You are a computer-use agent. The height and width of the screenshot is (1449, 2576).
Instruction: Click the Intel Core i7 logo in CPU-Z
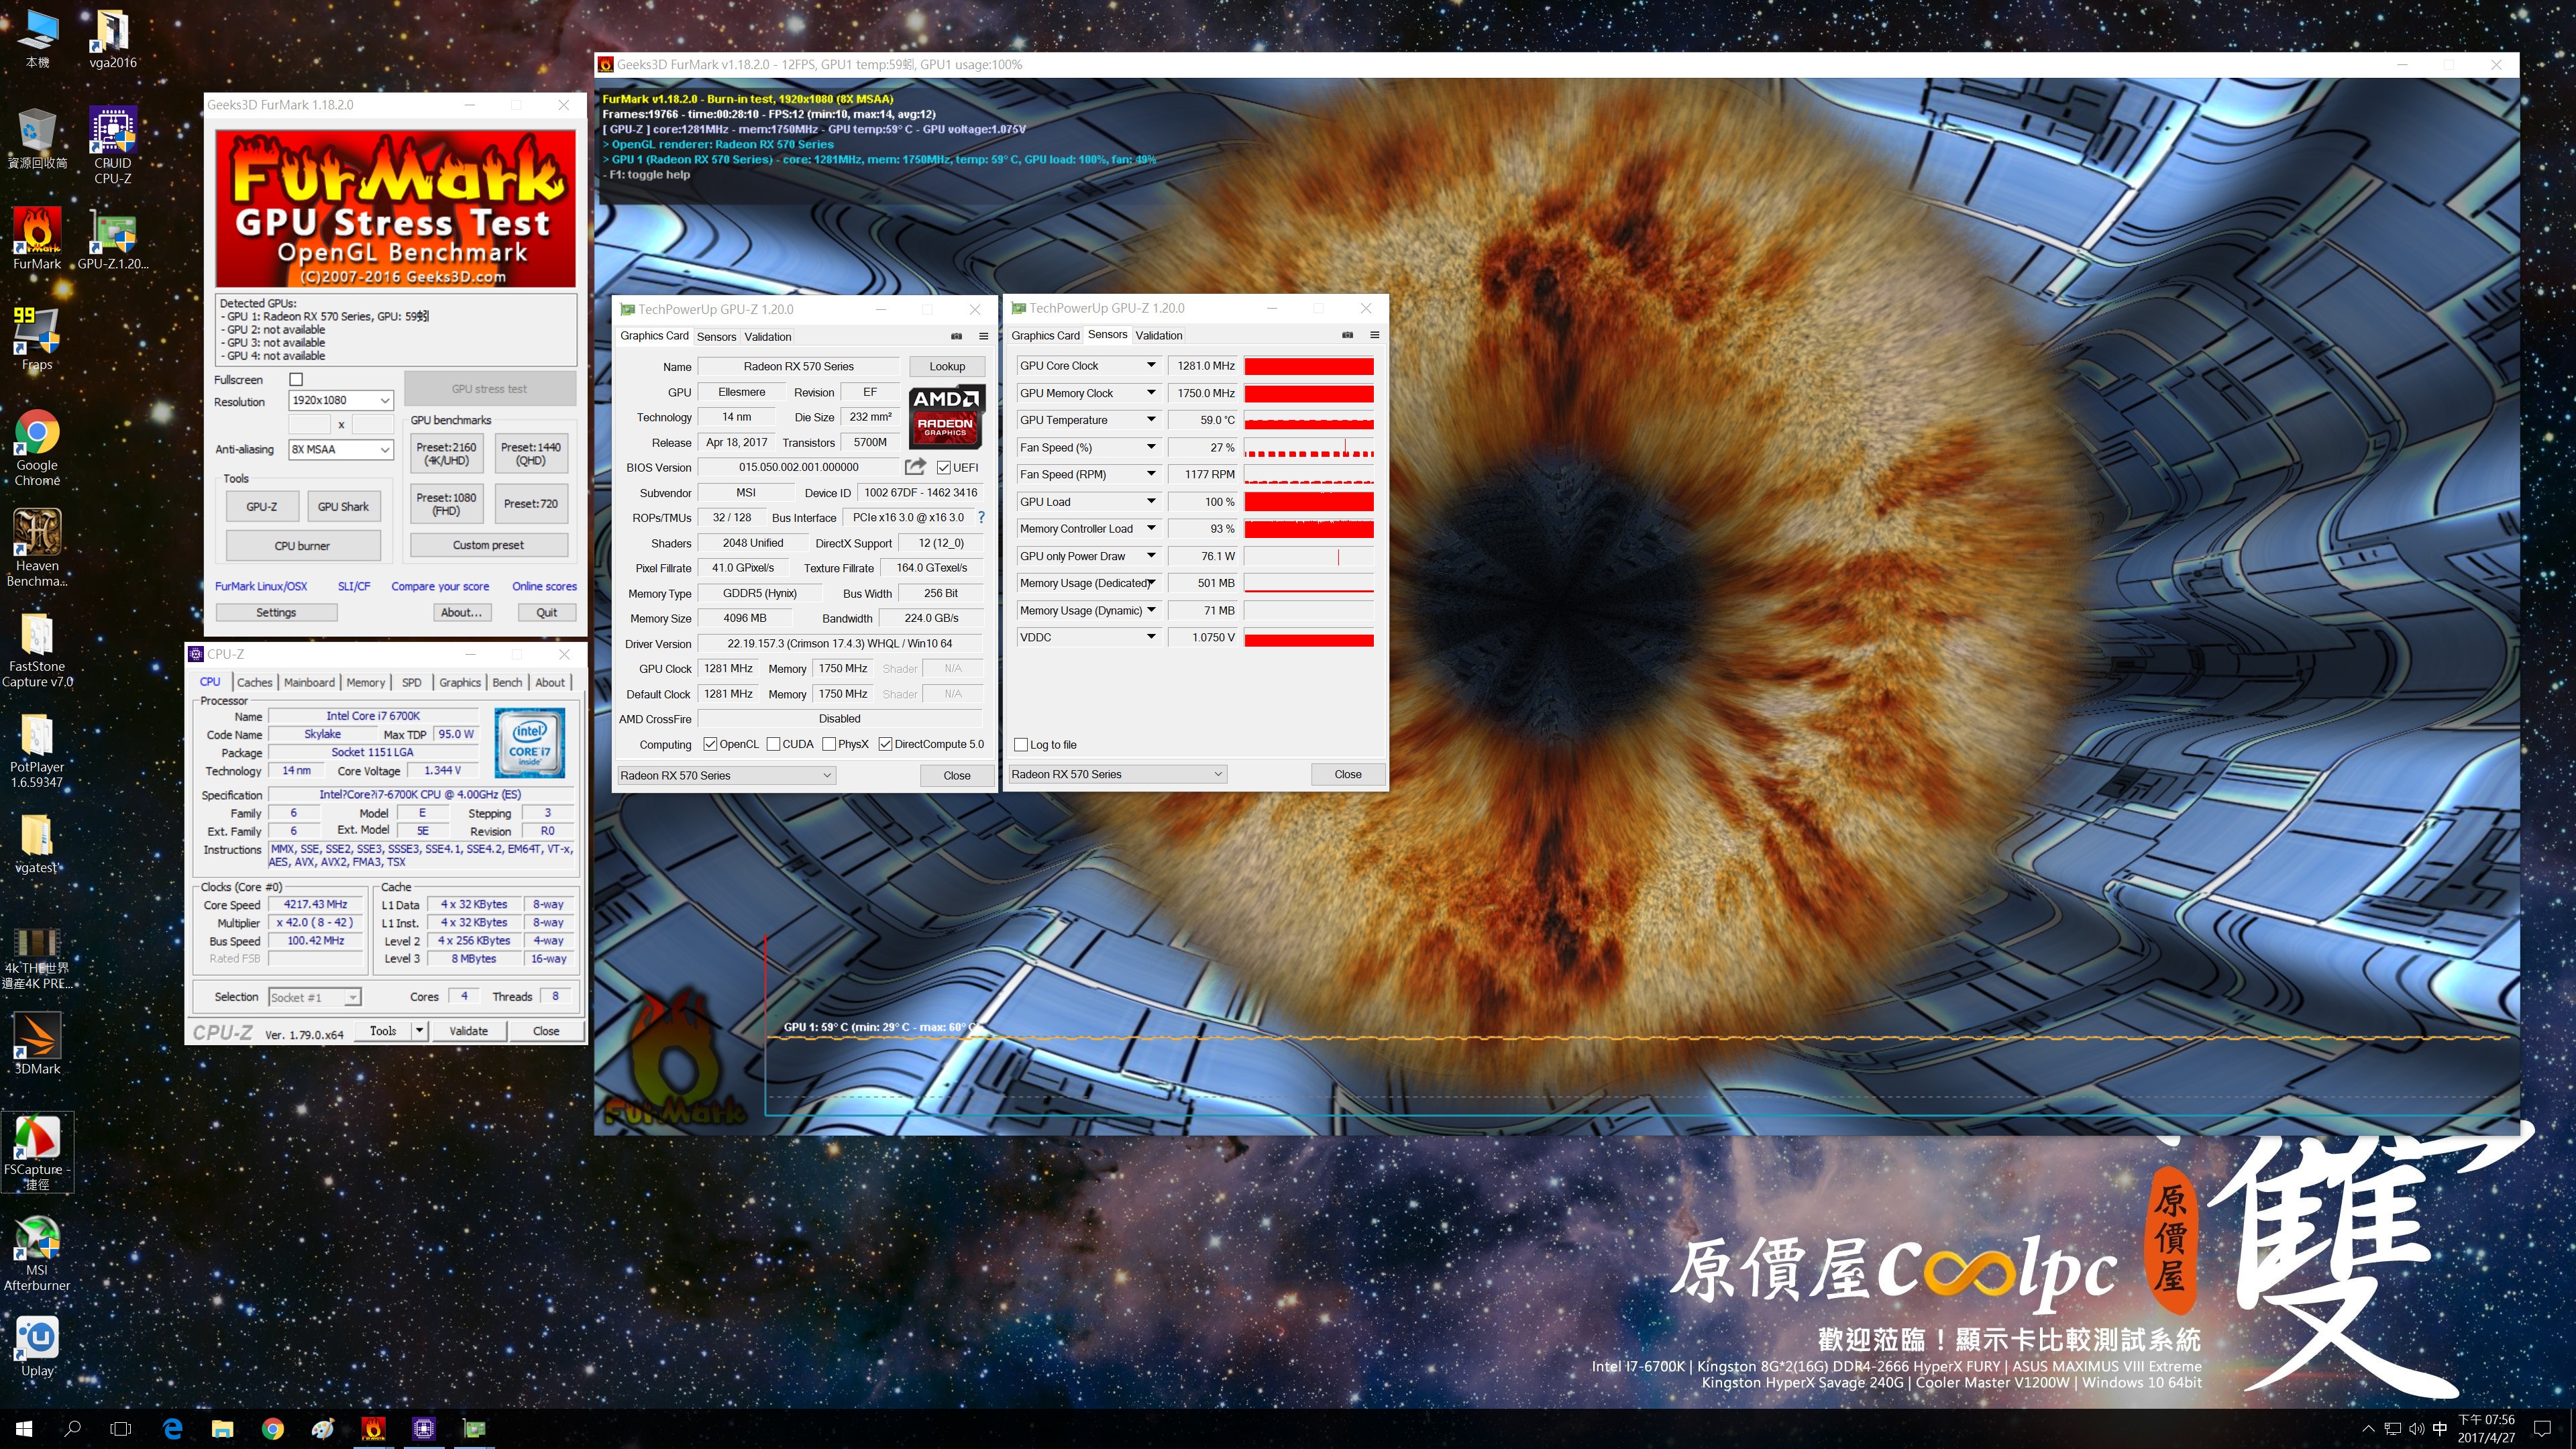click(x=529, y=743)
